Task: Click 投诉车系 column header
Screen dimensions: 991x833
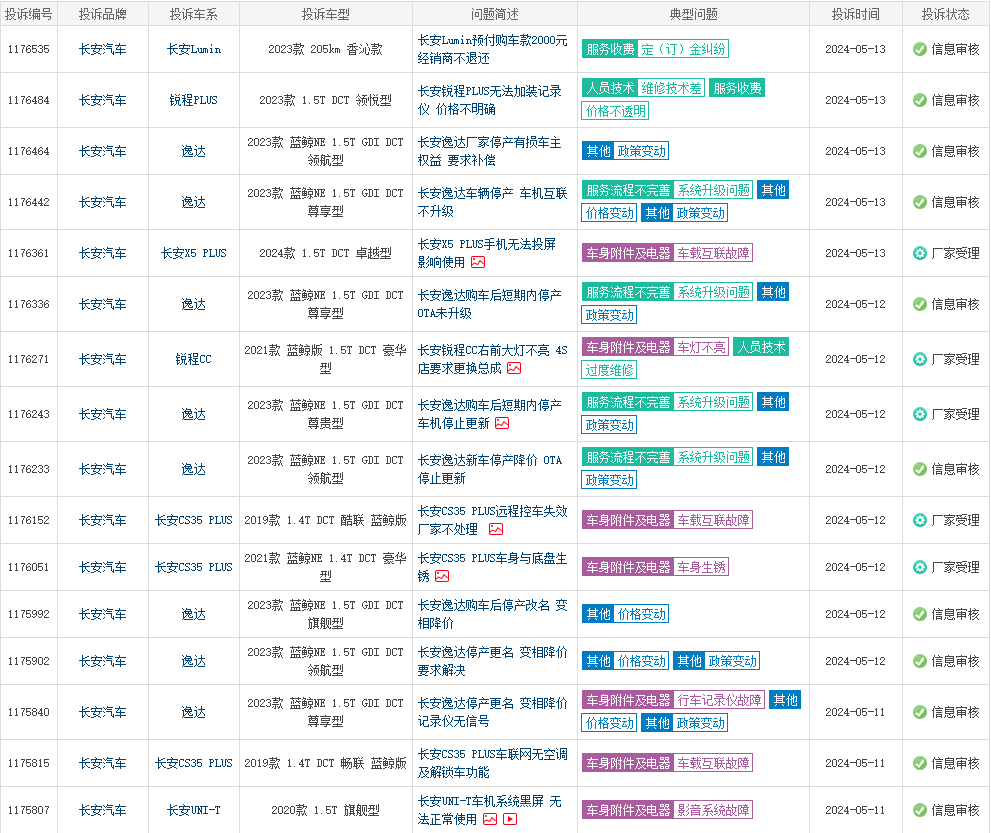Action: click(x=193, y=14)
